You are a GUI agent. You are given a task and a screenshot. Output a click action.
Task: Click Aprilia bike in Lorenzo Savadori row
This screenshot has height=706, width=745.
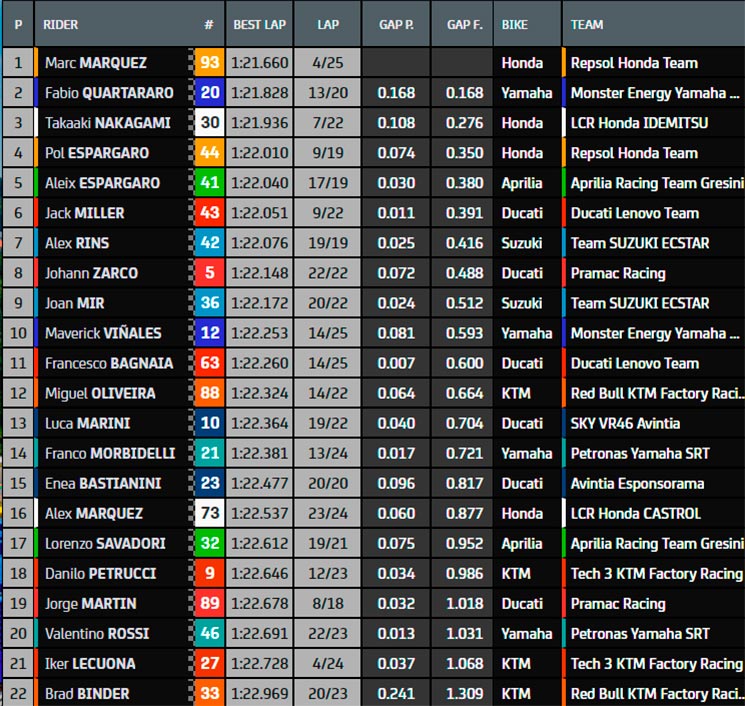[x=521, y=543]
